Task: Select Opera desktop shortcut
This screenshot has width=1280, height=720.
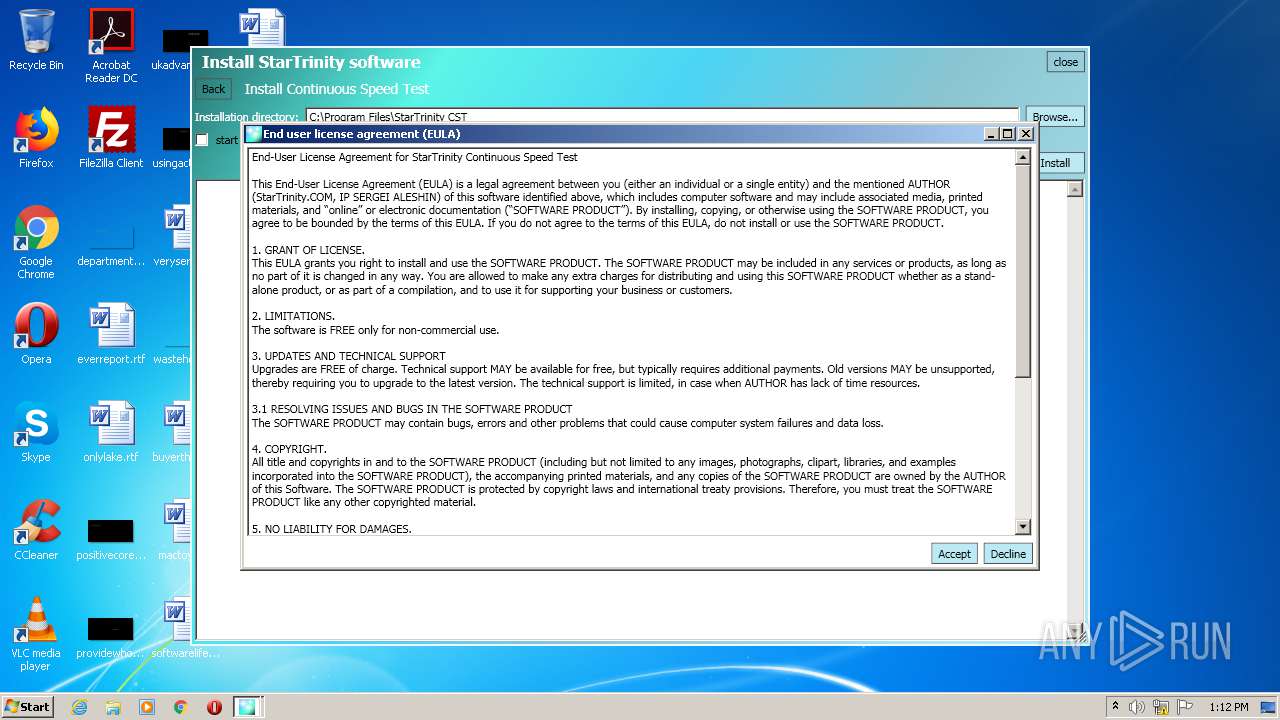Action: [x=36, y=334]
